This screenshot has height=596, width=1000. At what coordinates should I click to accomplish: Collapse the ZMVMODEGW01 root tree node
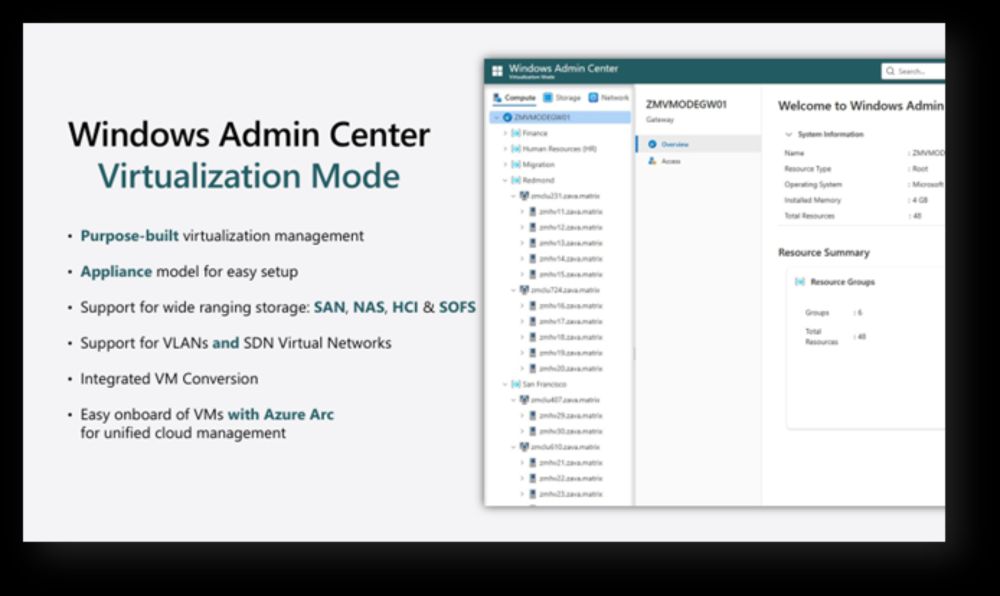click(496, 117)
